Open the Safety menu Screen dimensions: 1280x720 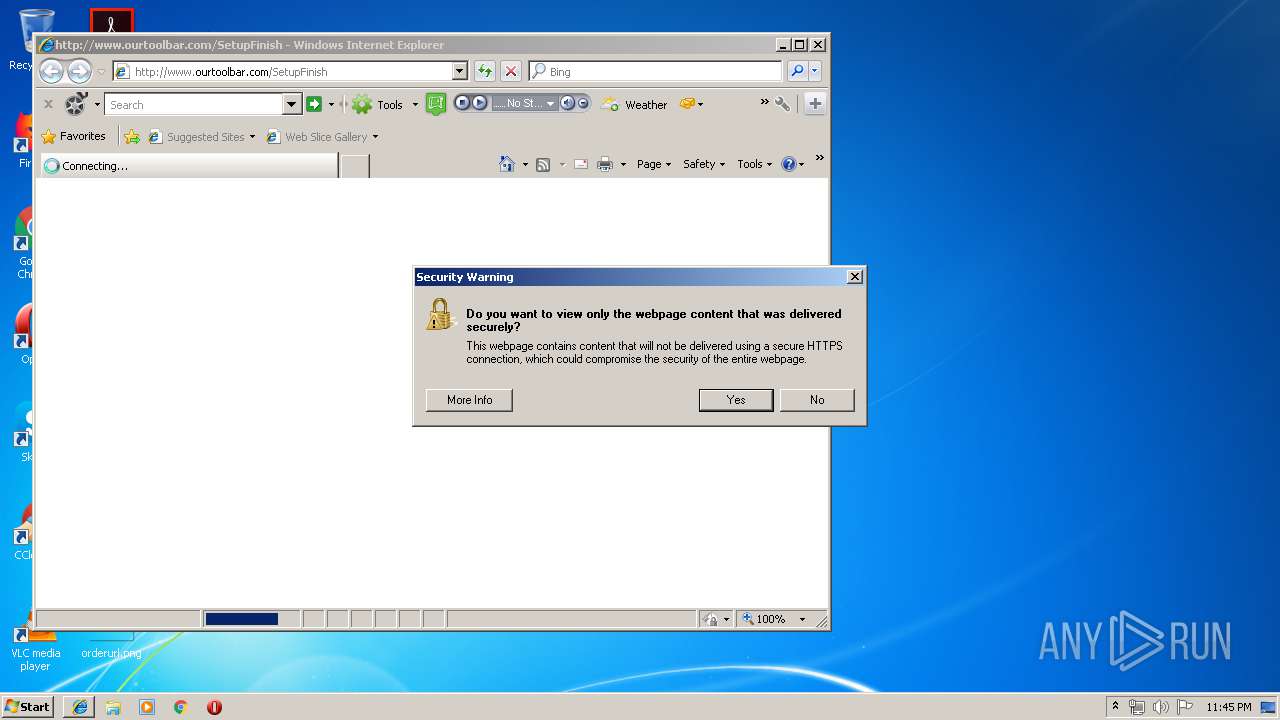click(x=704, y=164)
